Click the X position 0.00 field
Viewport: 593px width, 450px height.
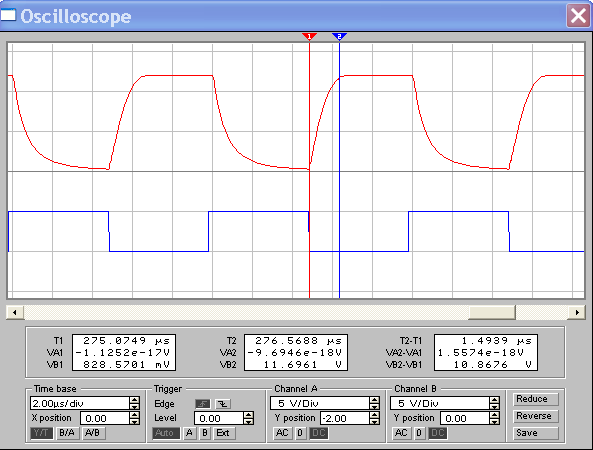click(x=105, y=418)
